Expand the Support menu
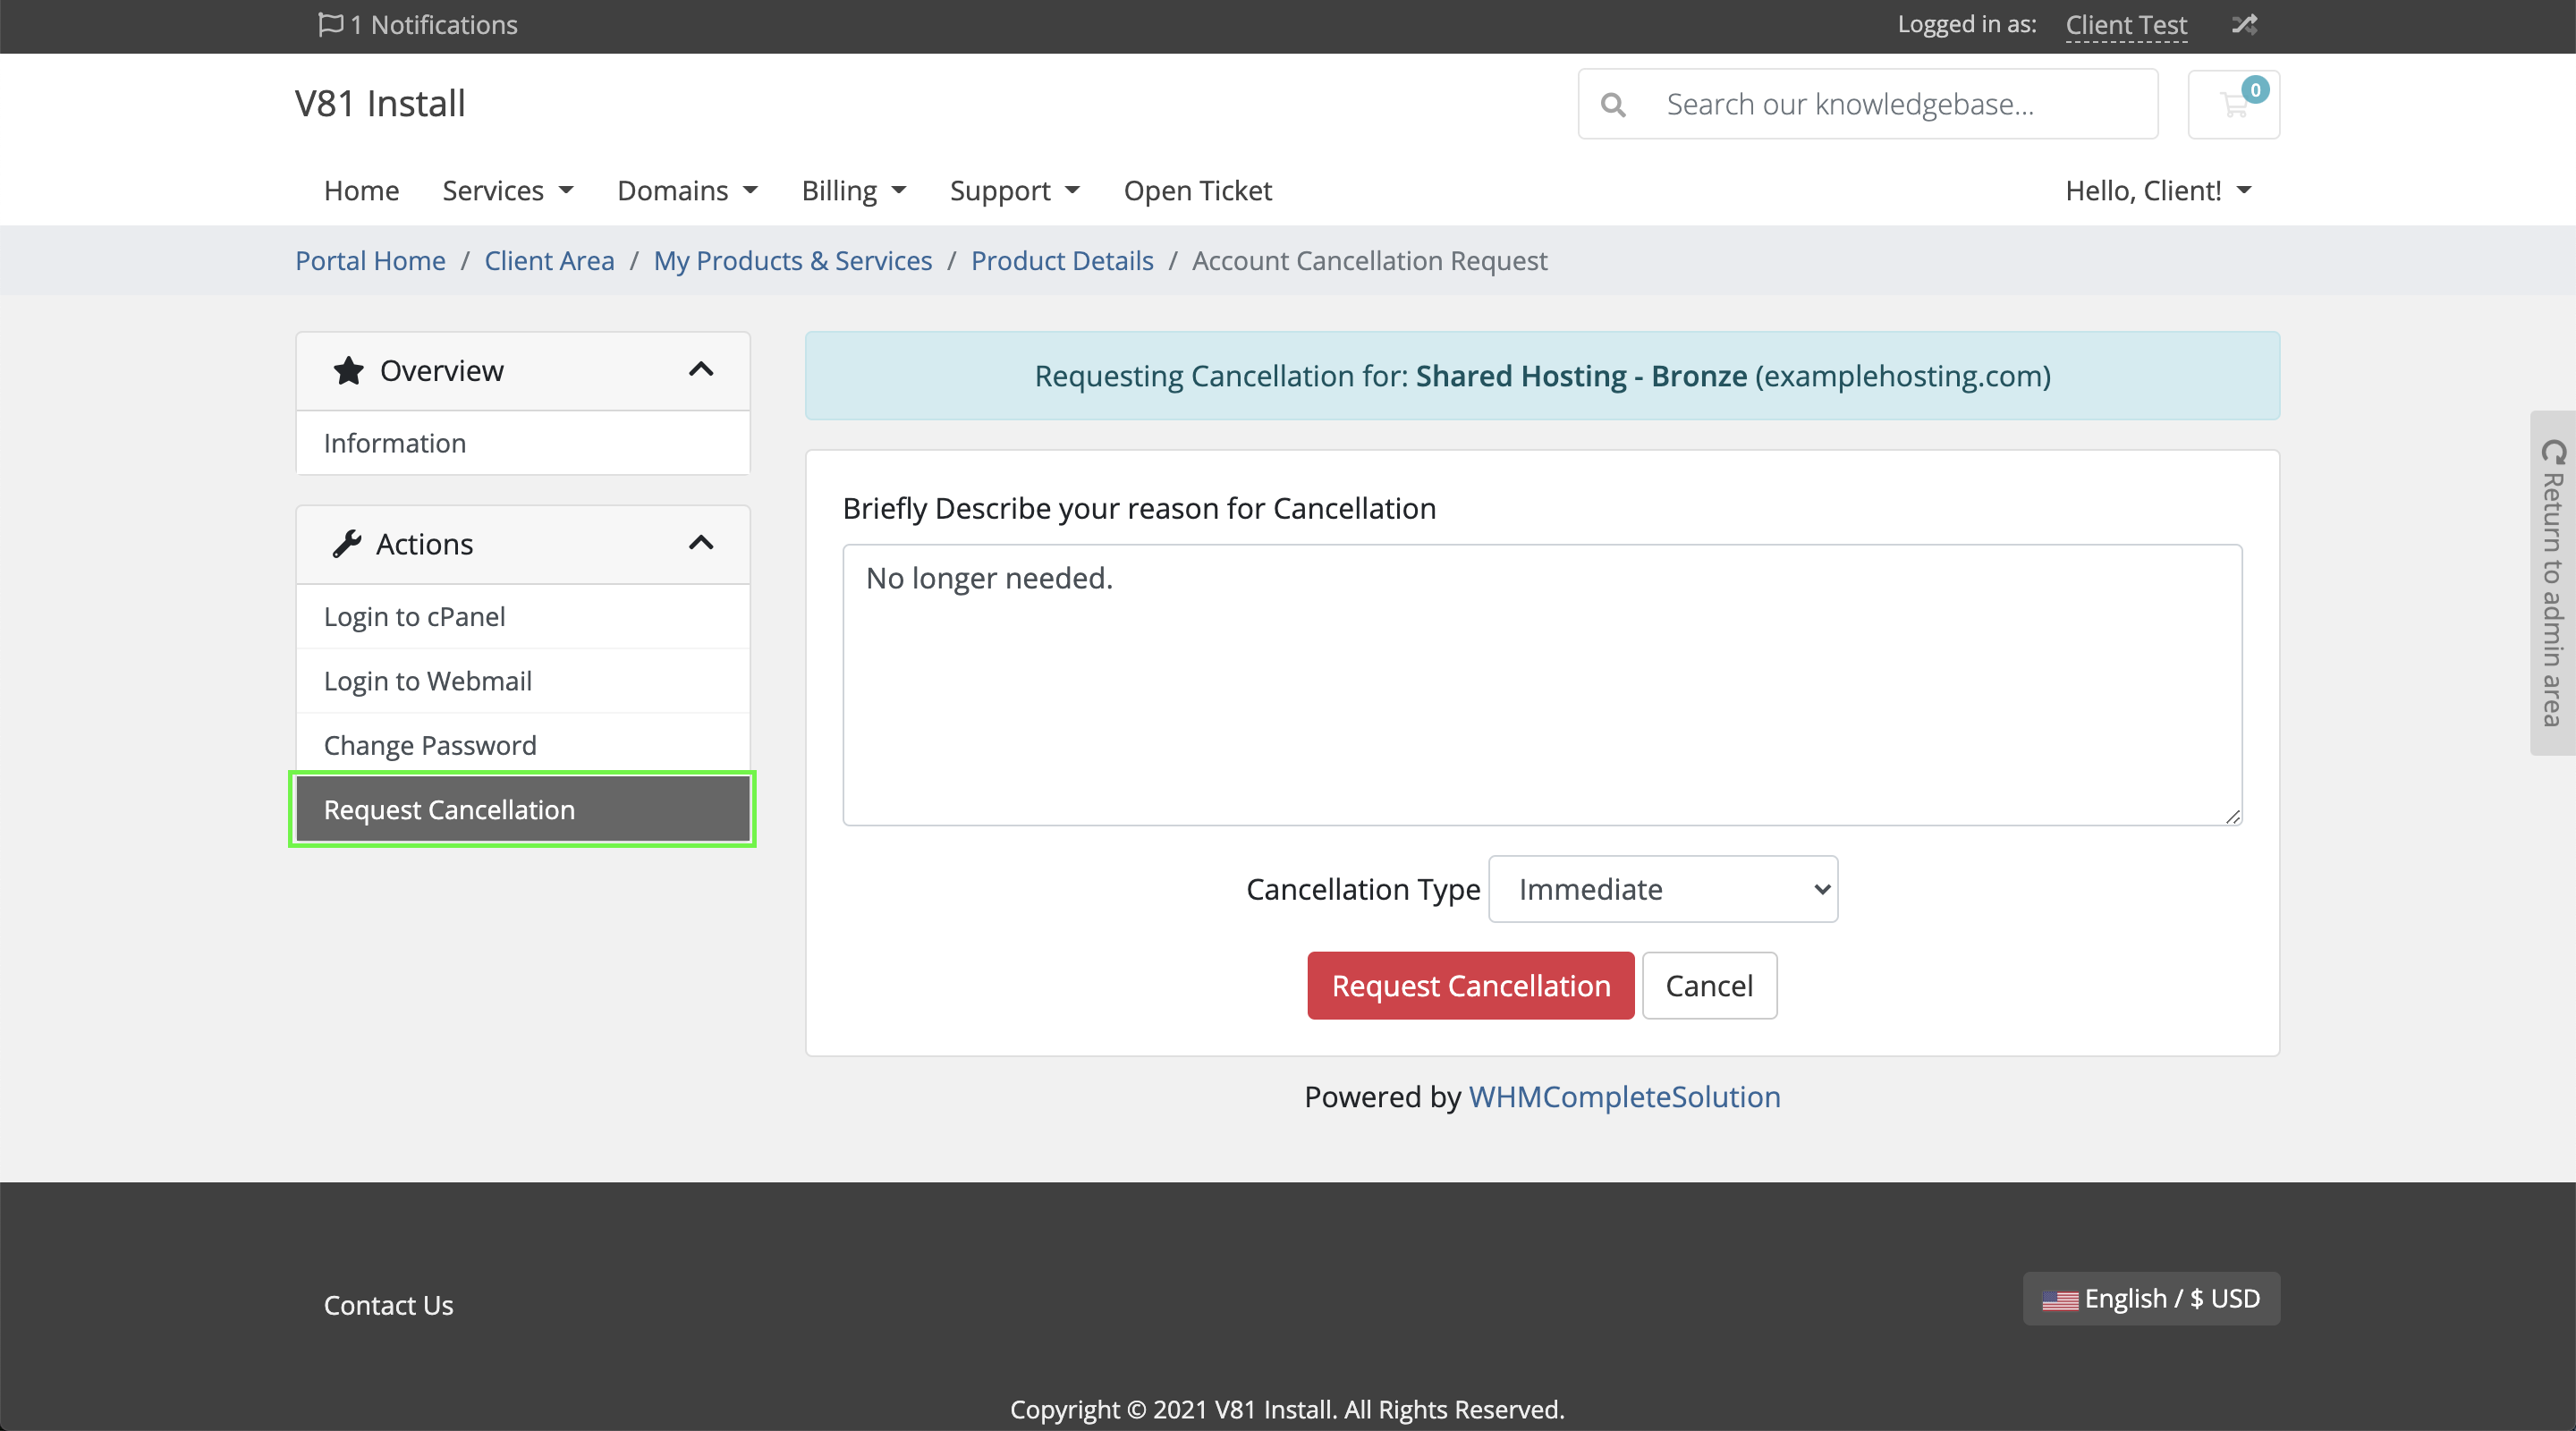The height and width of the screenshot is (1431, 2576). [1015, 190]
